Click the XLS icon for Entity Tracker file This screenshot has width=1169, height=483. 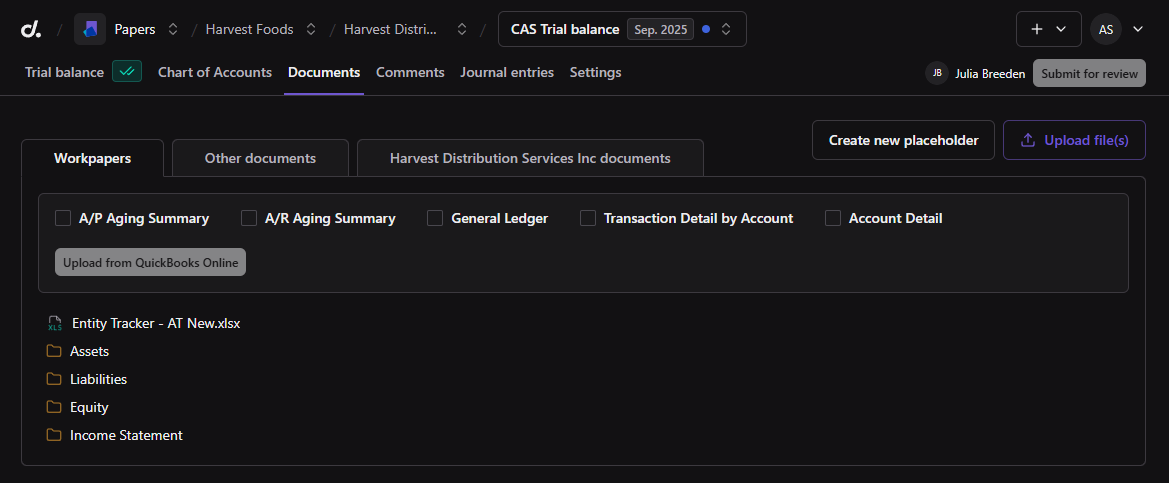point(55,323)
